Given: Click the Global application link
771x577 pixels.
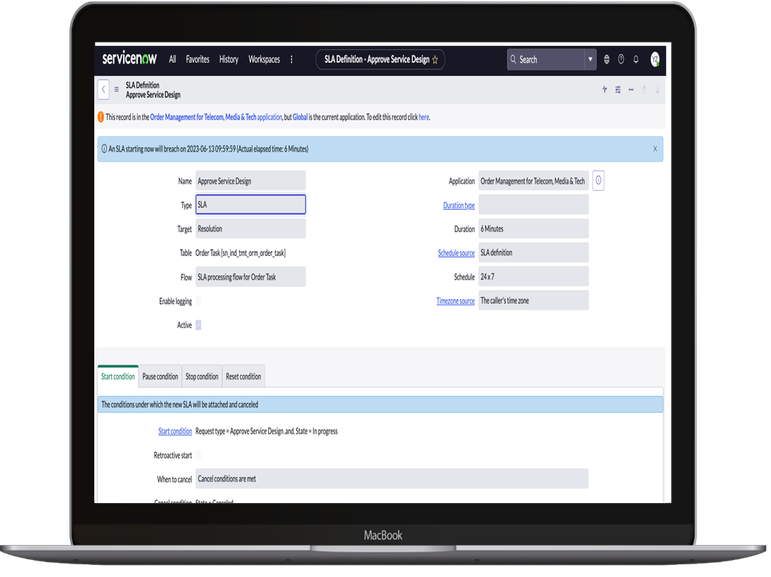Looking at the screenshot, I should [x=300, y=117].
